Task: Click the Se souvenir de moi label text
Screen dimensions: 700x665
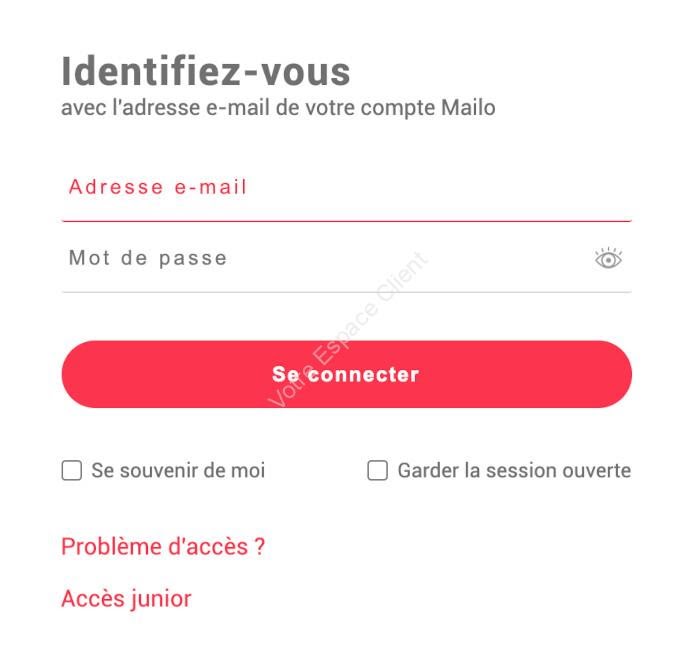Action: click(x=178, y=470)
